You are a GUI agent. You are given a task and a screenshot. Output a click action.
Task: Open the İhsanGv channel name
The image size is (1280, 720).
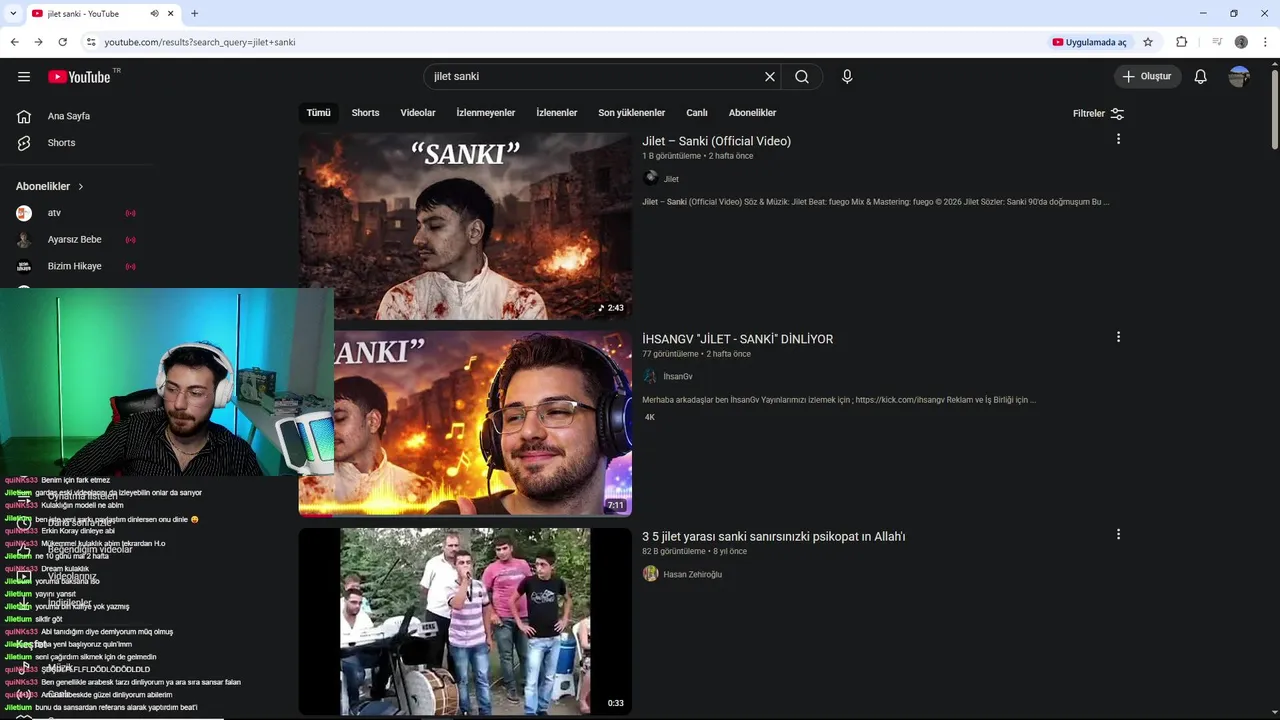tap(677, 377)
